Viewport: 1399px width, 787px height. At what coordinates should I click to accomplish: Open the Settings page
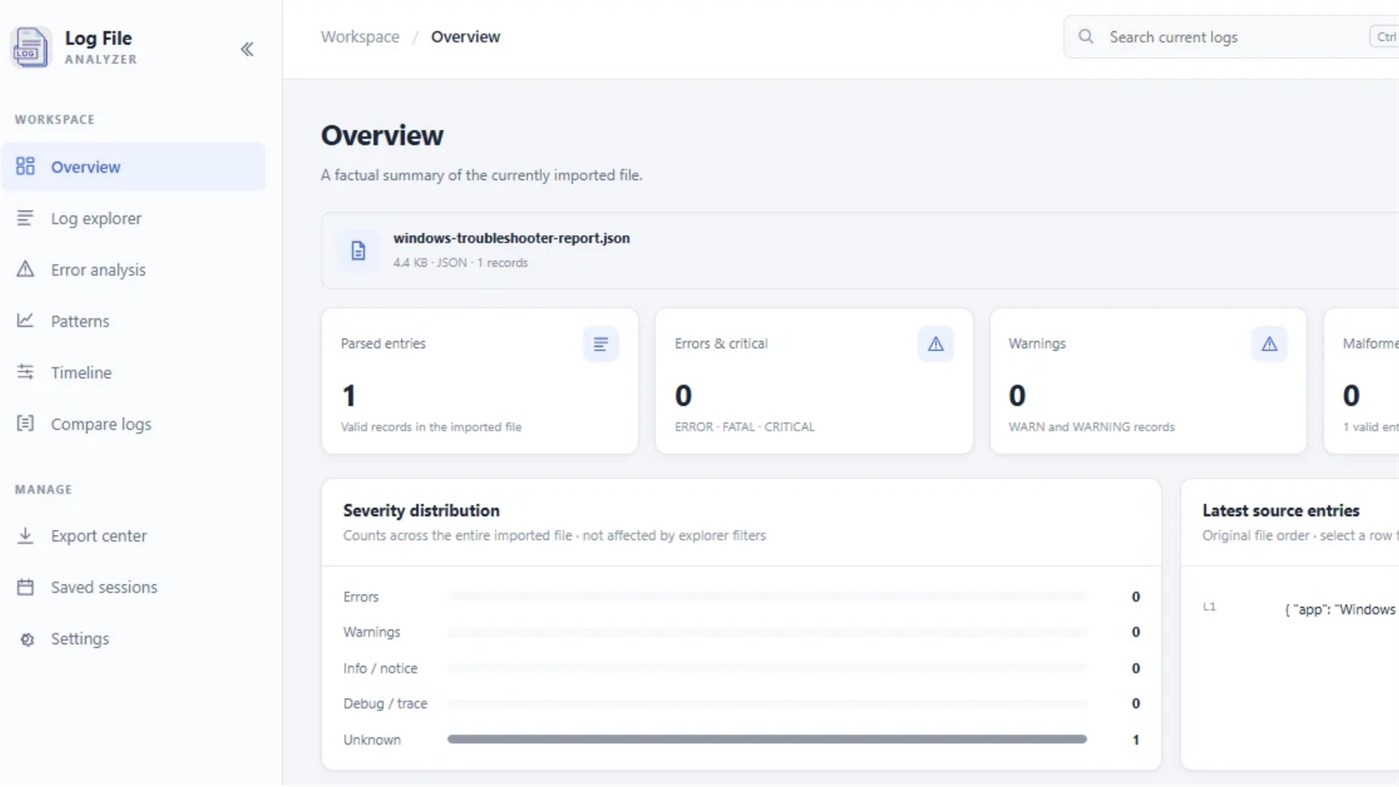pyautogui.click(x=134, y=638)
